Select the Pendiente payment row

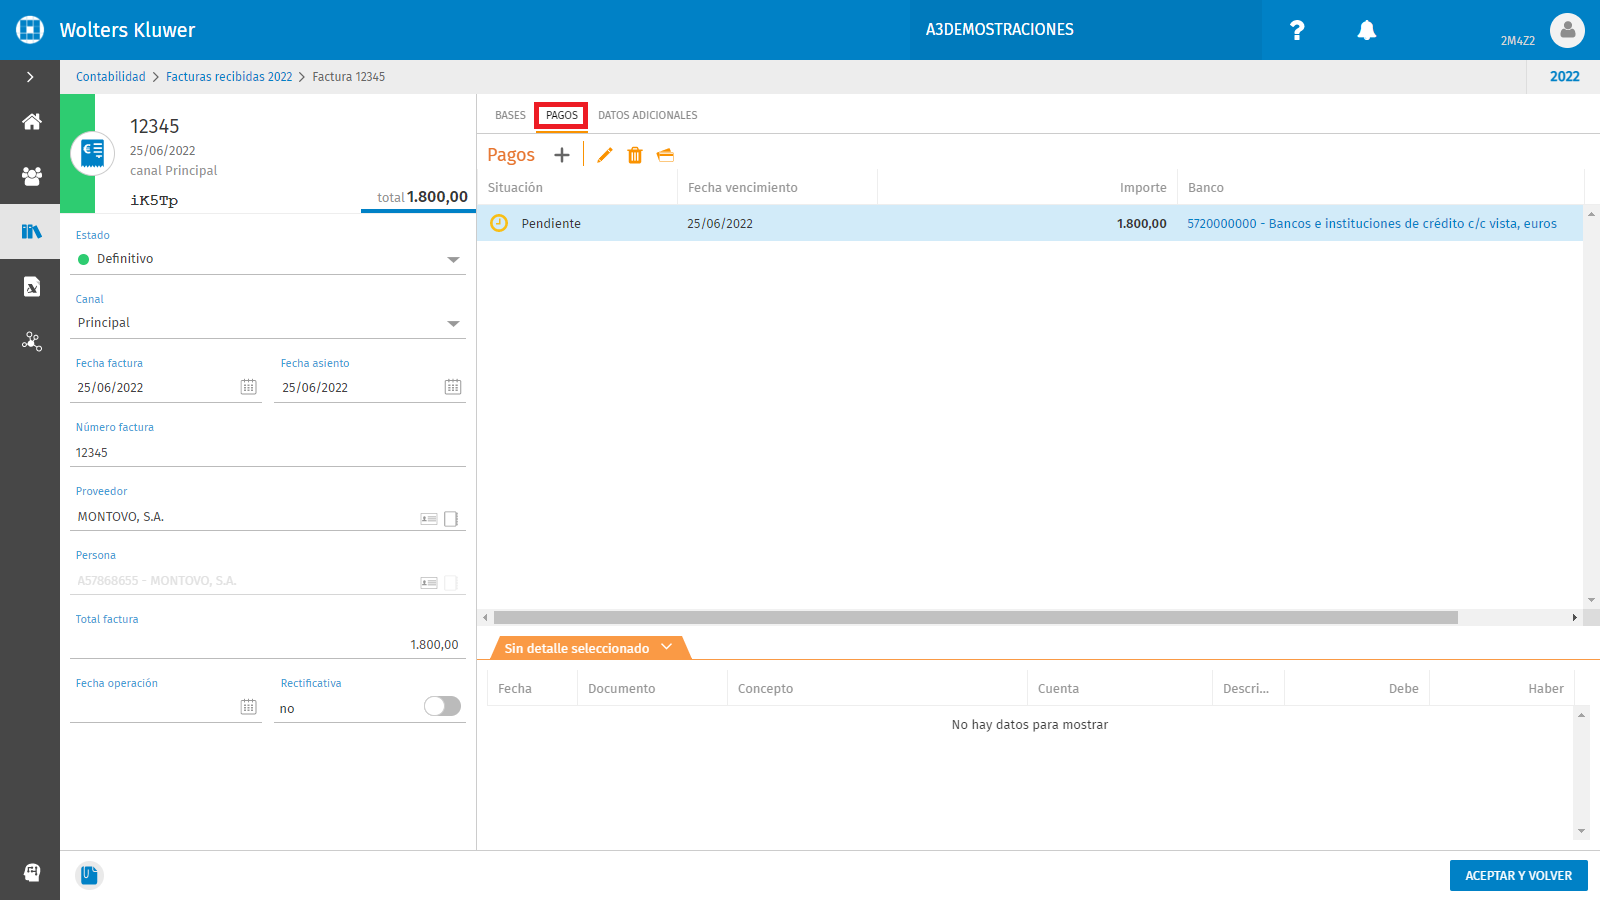pos(1030,223)
